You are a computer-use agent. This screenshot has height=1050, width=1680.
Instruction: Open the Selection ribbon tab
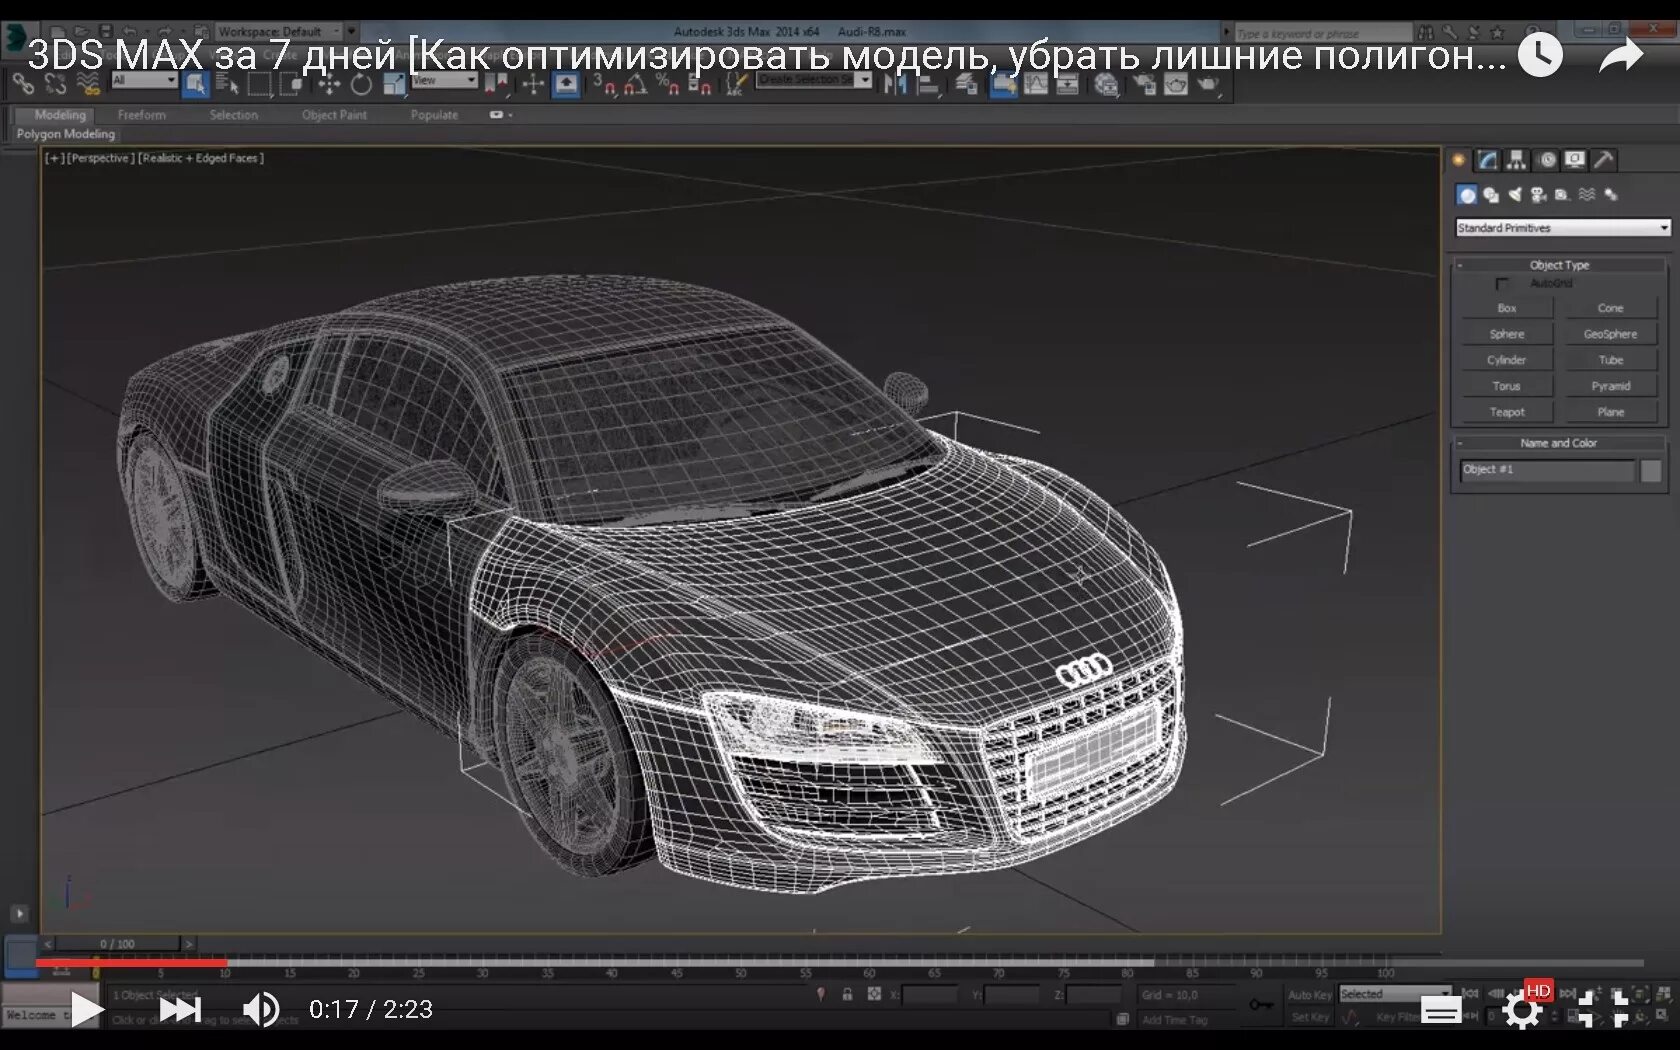(x=234, y=115)
